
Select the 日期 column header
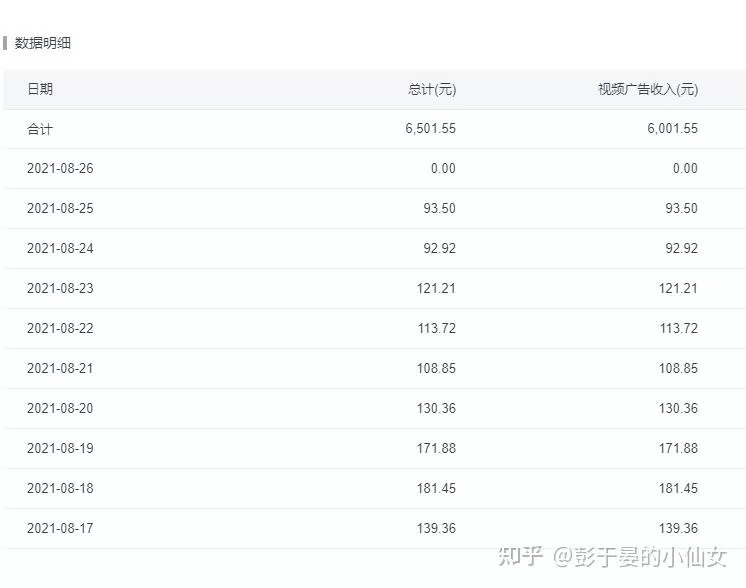click(x=40, y=89)
